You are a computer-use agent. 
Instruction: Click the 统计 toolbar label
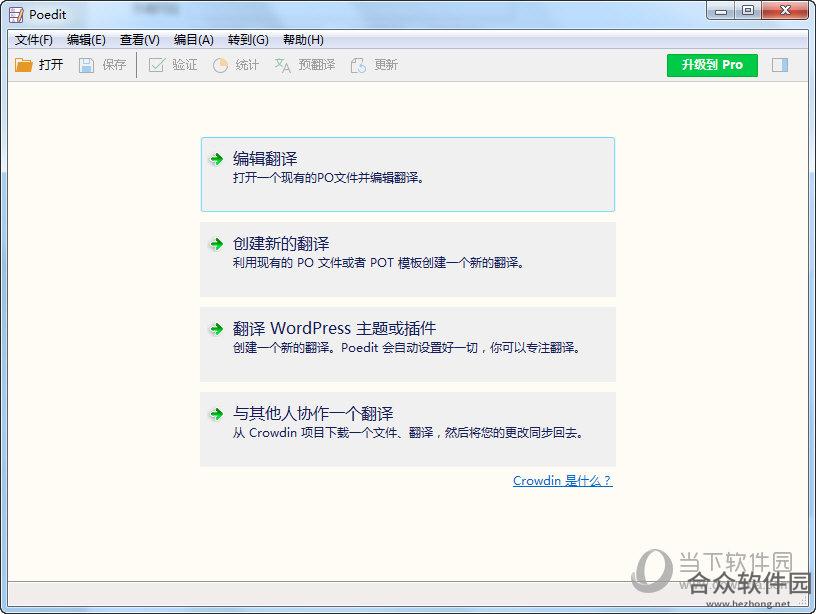click(x=247, y=65)
